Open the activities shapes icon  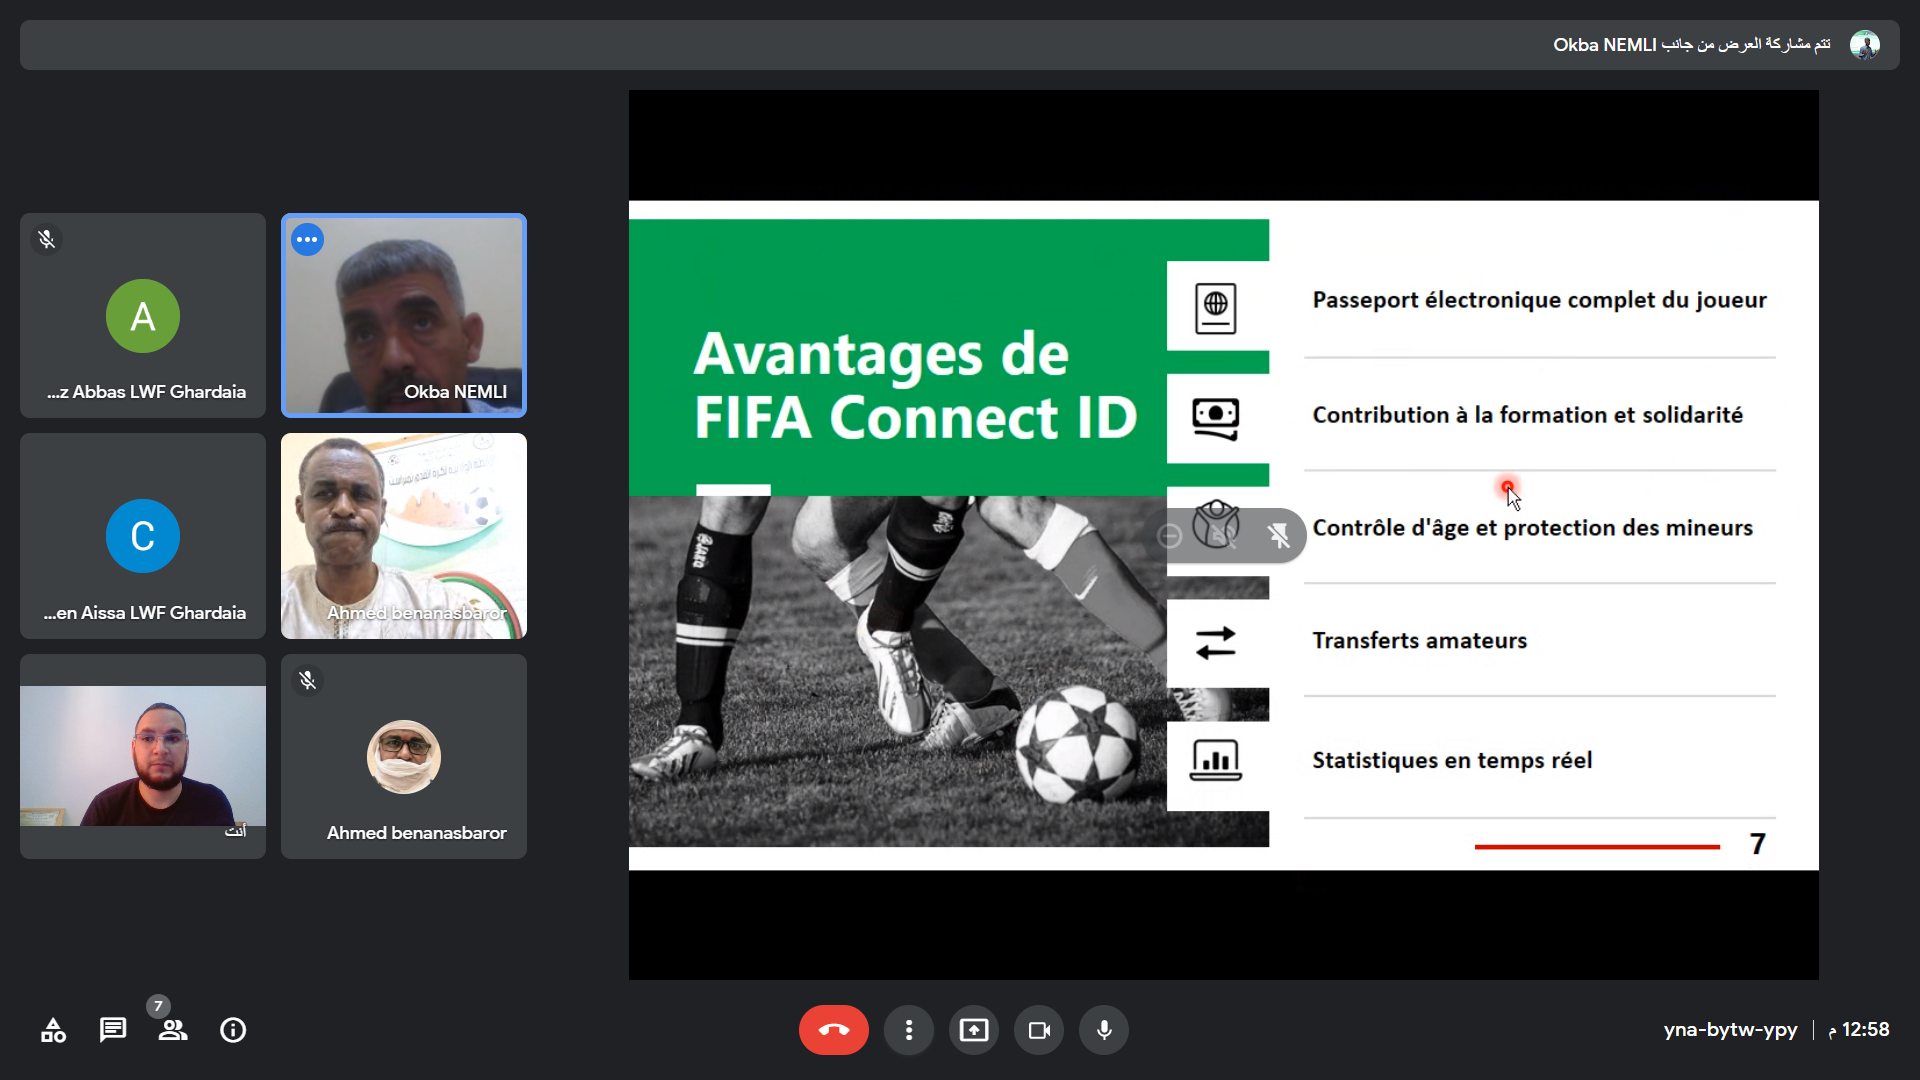coord(53,1030)
